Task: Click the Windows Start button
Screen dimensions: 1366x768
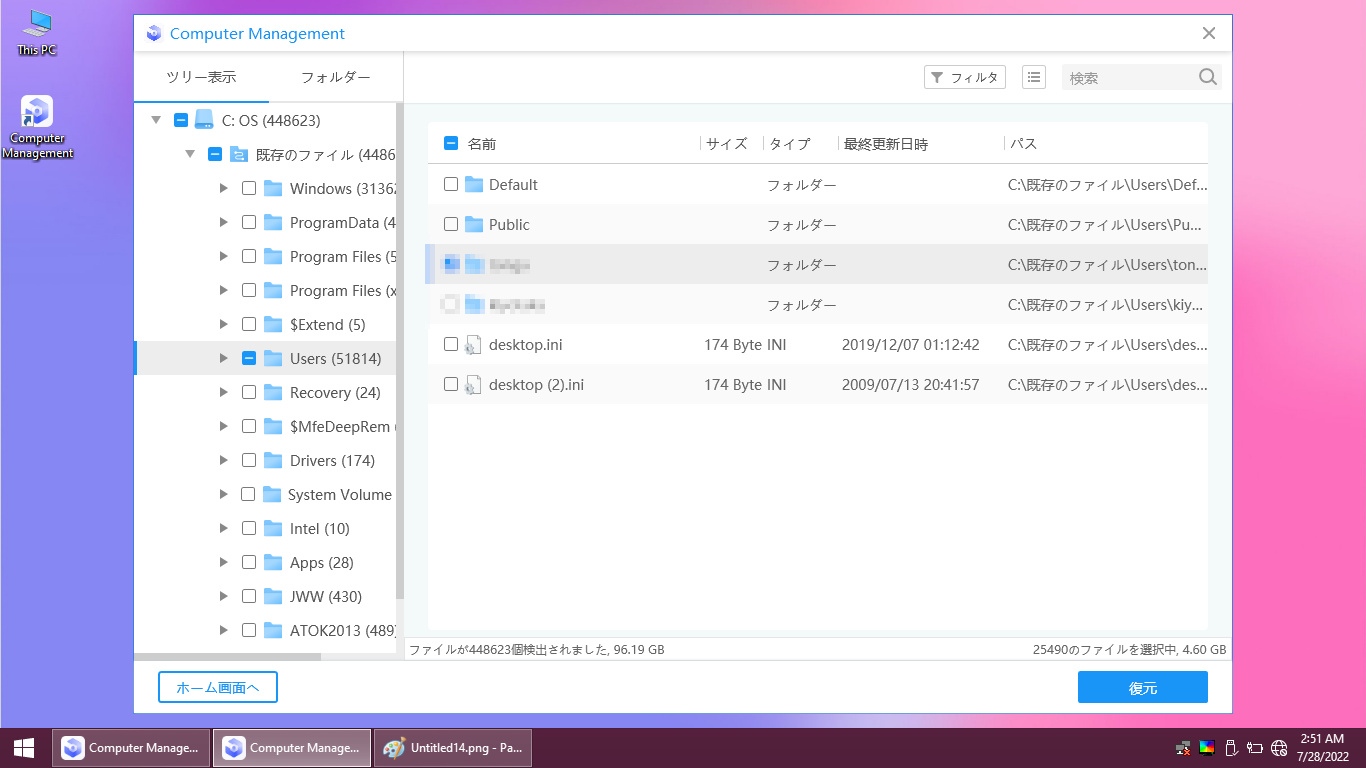Action: 24,747
